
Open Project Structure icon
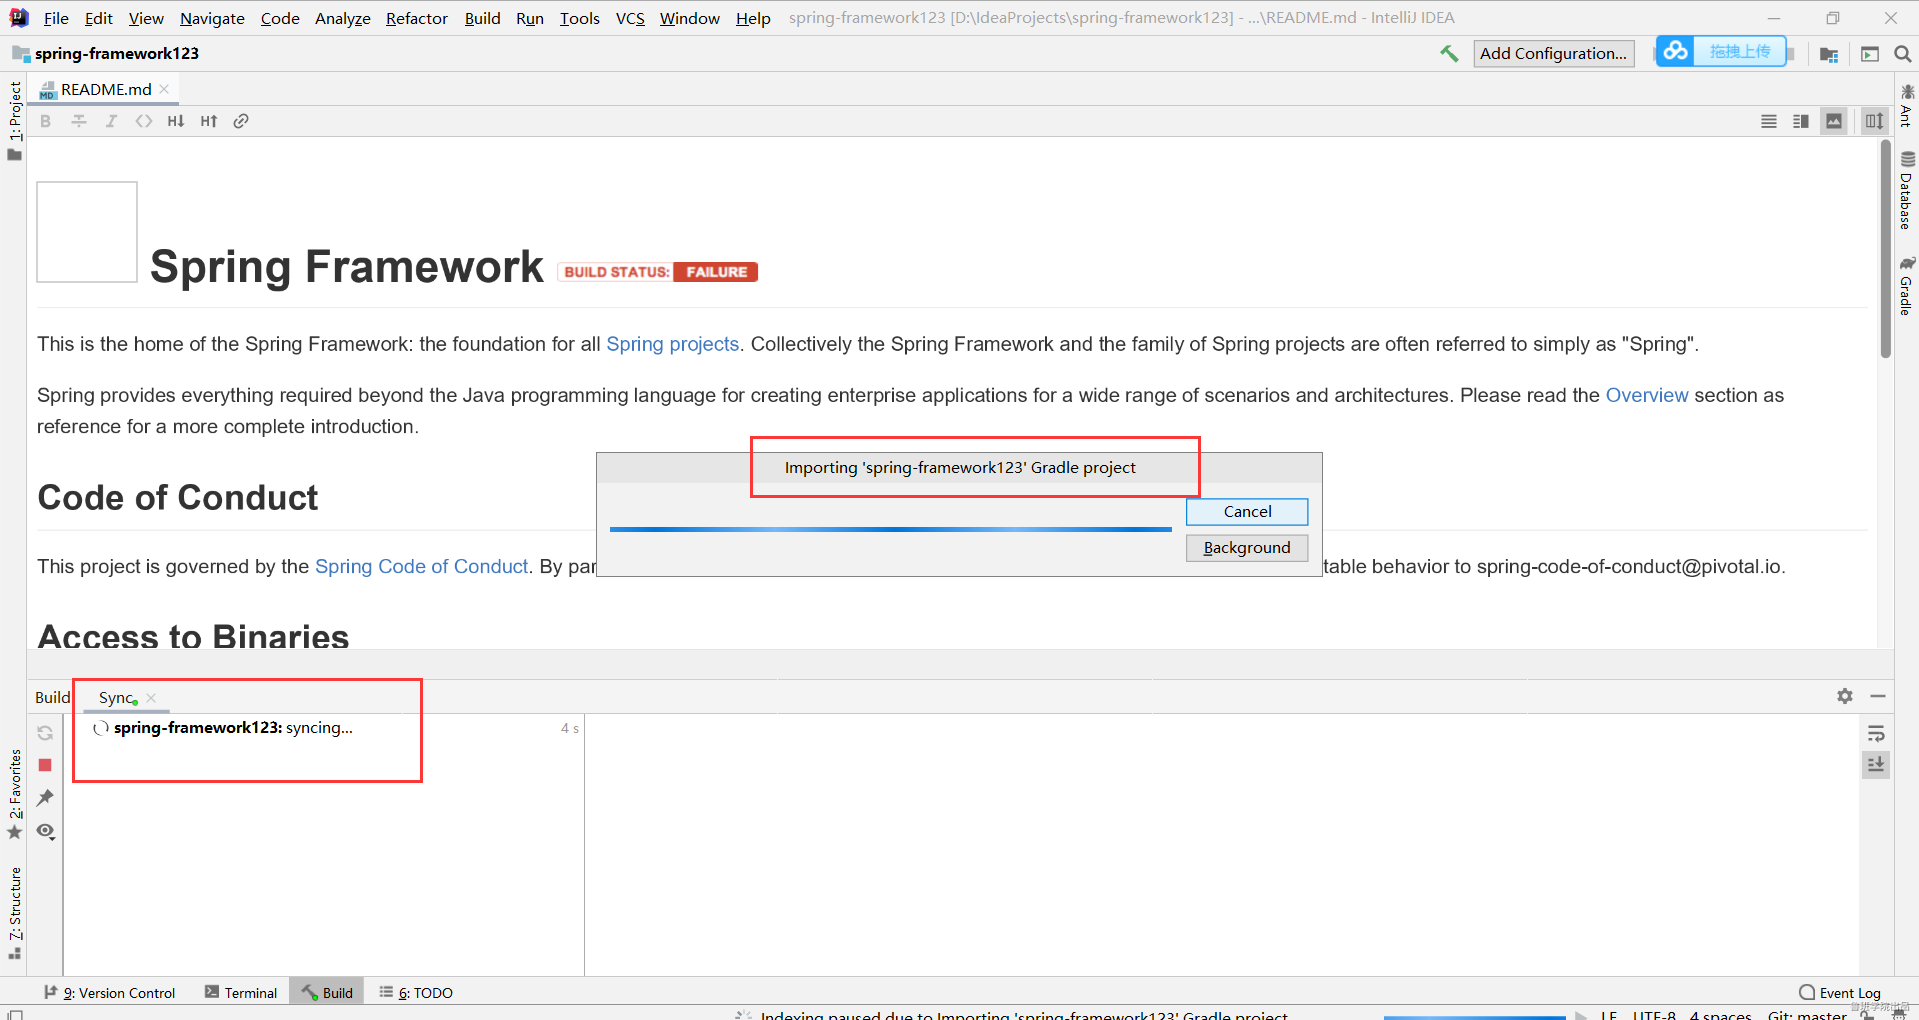(x=1829, y=54)
